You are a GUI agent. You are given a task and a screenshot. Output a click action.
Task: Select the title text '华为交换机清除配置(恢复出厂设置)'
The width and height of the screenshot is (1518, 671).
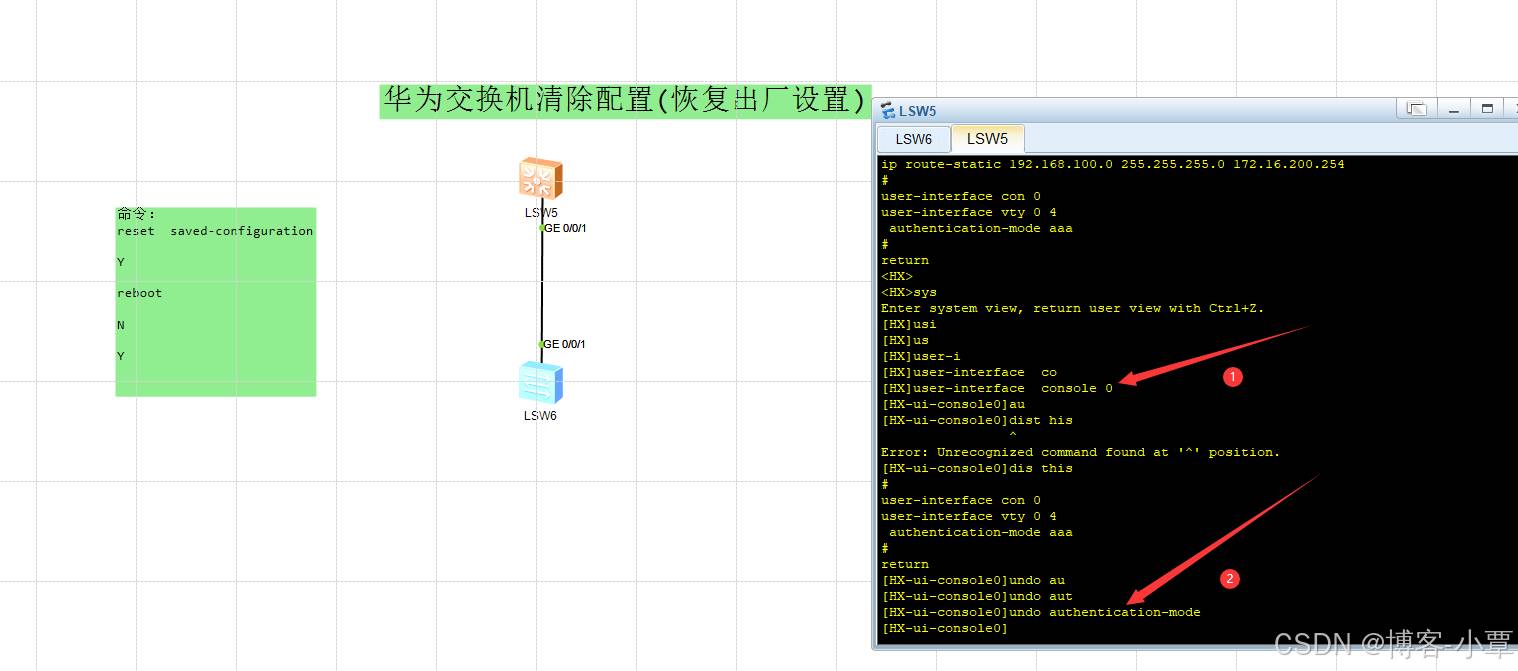tap(625, 101)
